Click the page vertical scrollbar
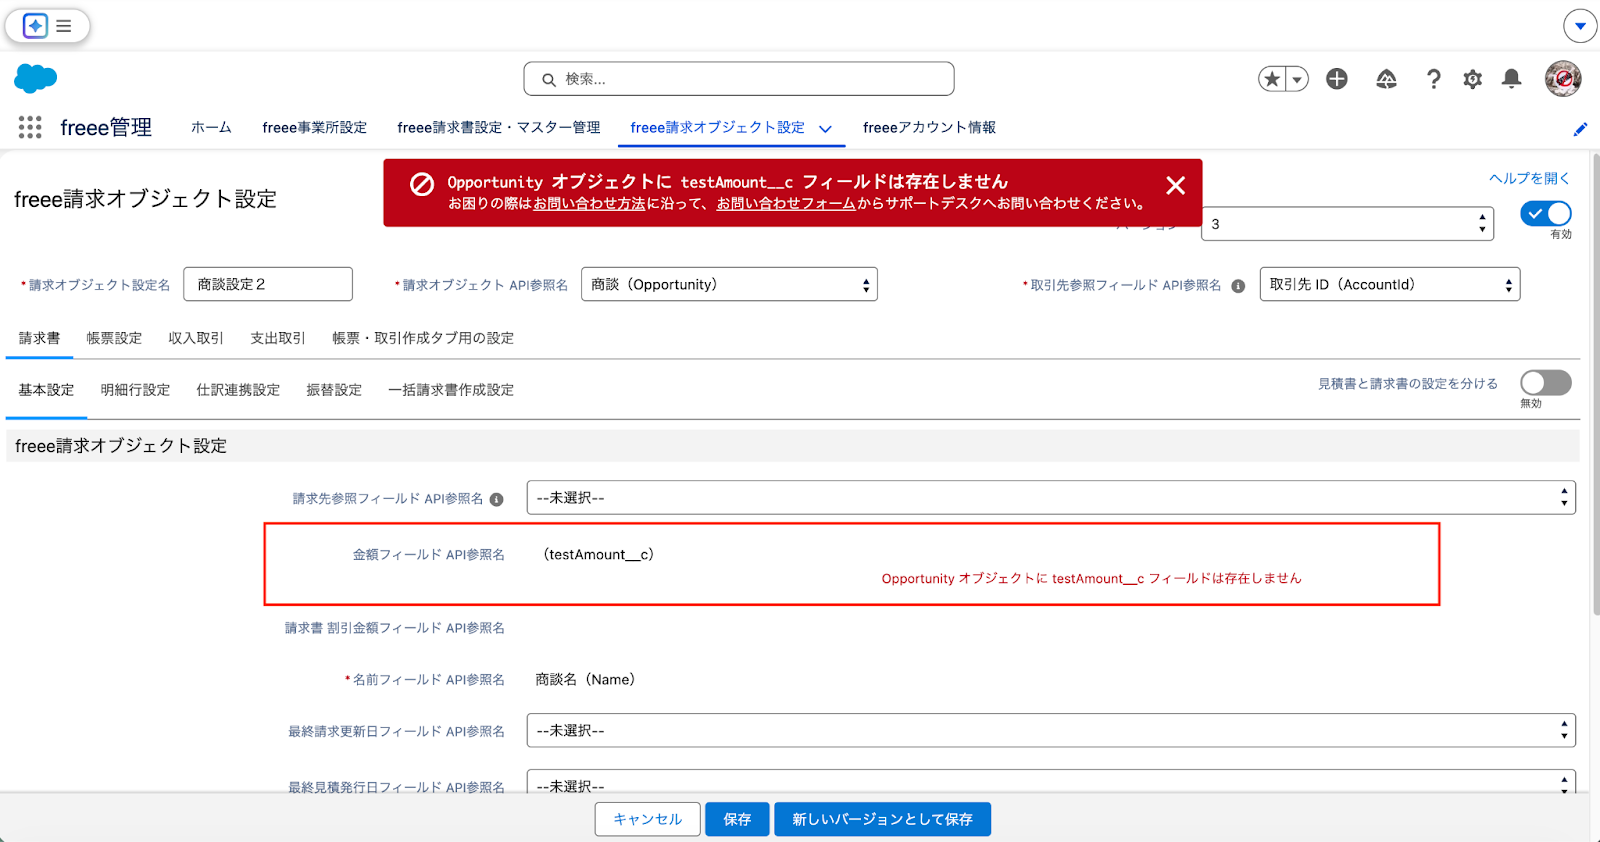The image size is (1600, 842). 1595,385
